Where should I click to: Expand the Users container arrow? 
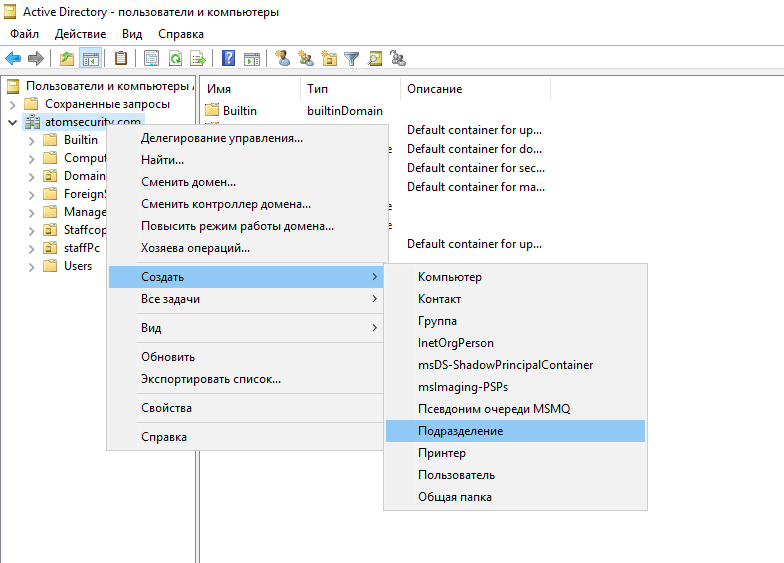pyautogui.click(x=32, y=266)
